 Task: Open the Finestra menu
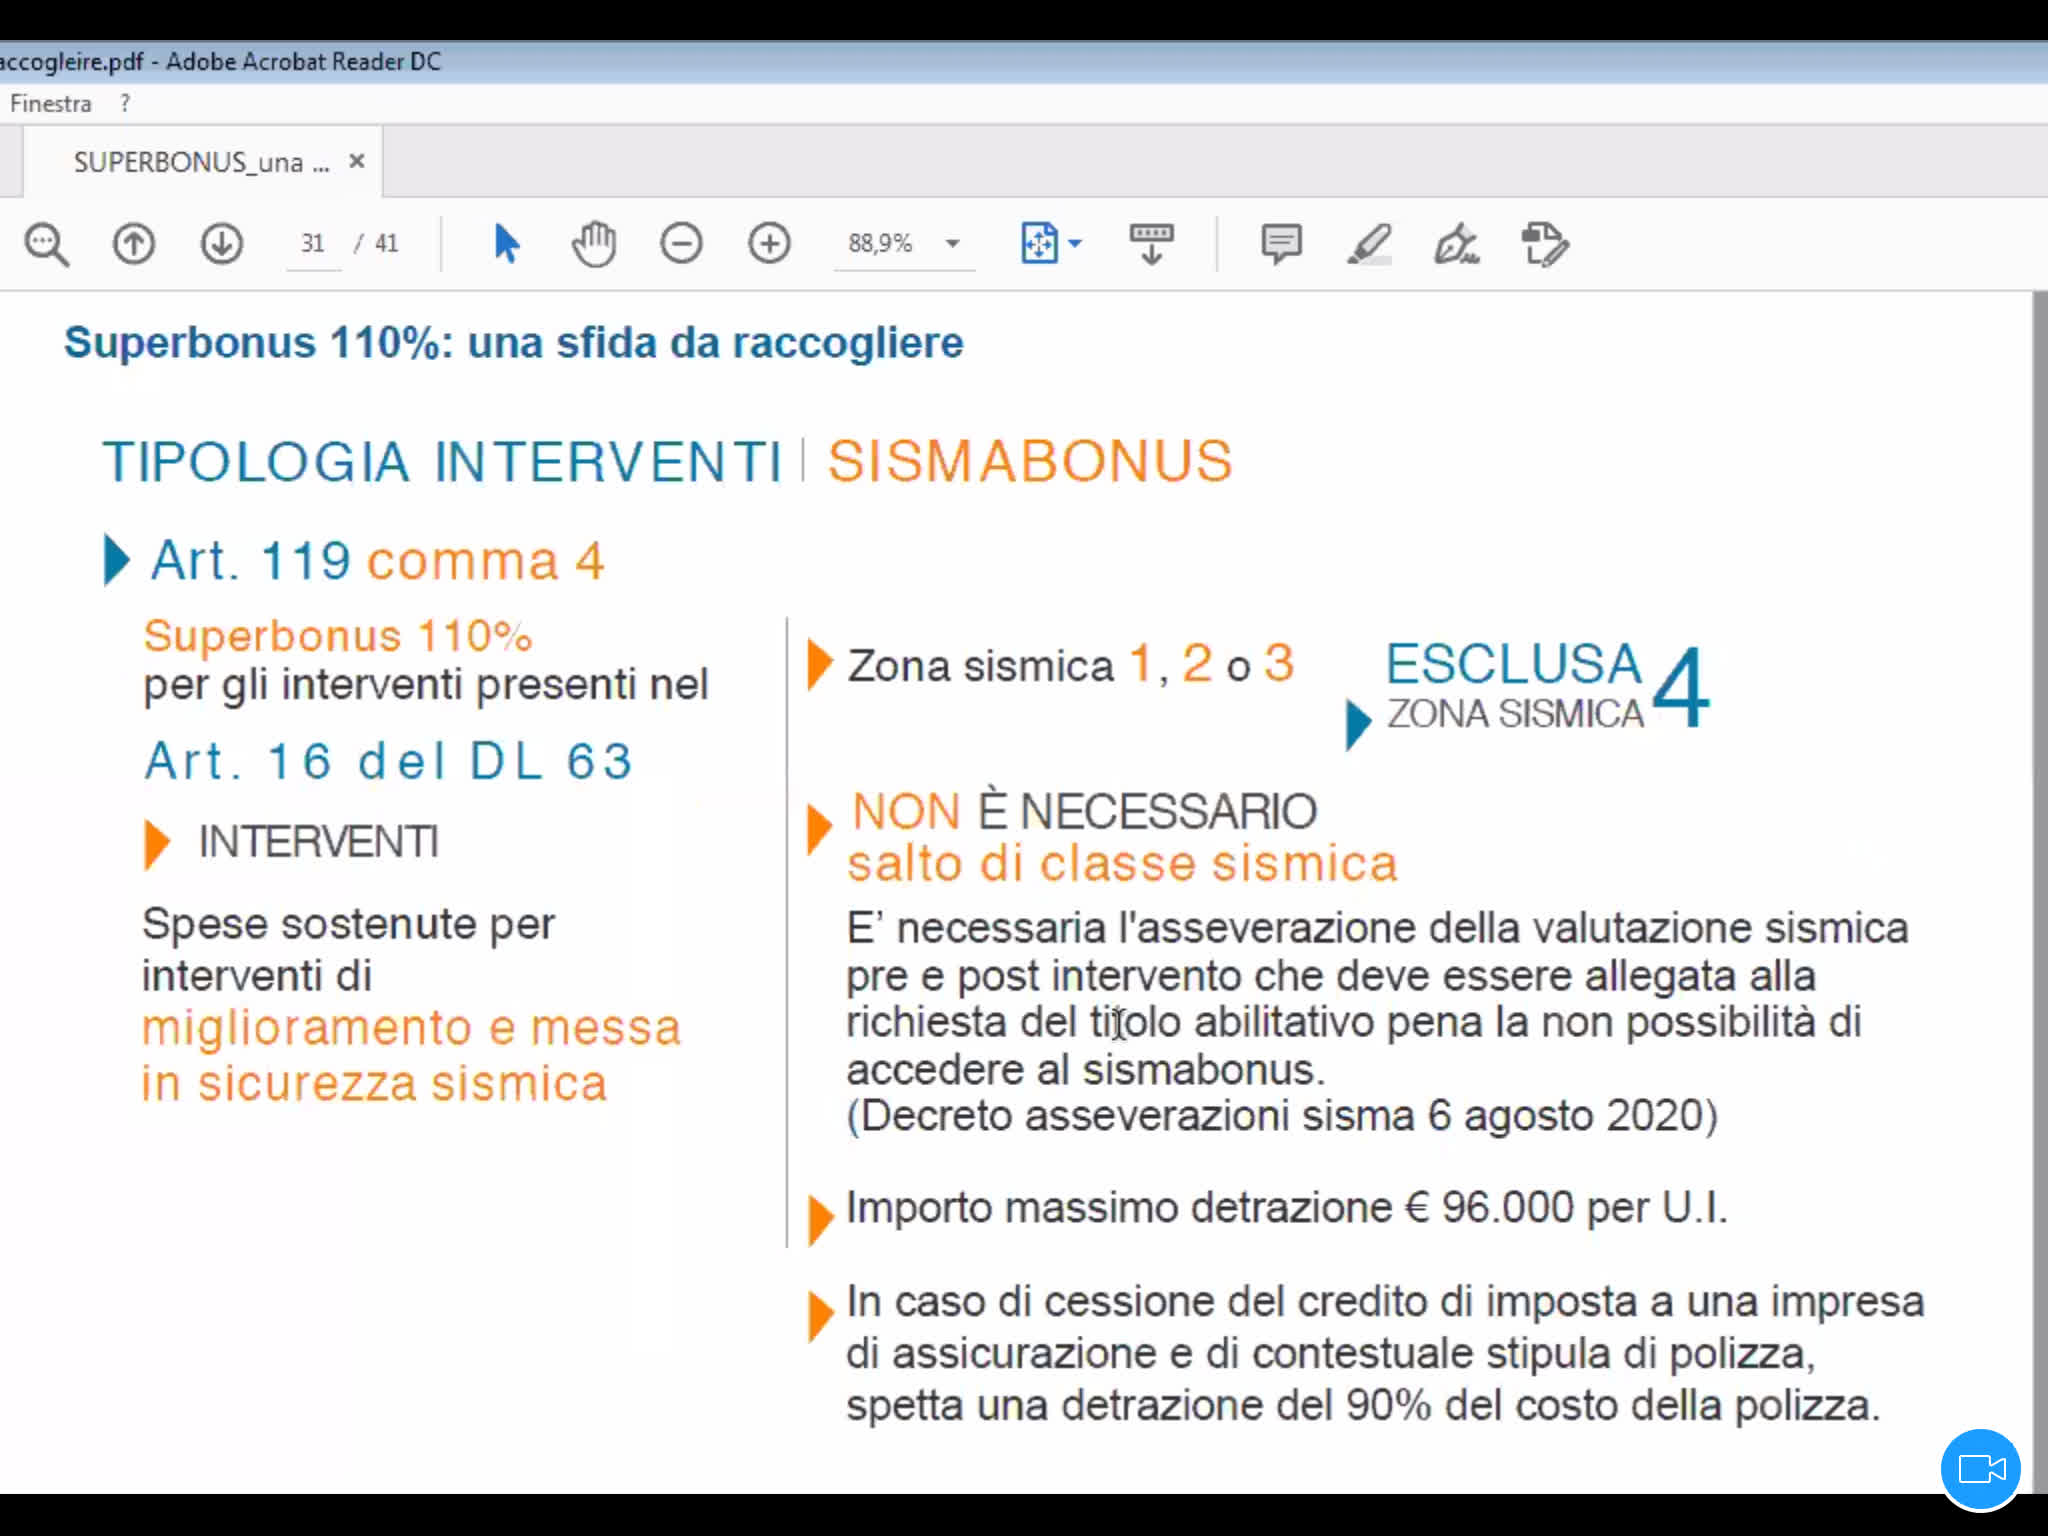[50, 103]
